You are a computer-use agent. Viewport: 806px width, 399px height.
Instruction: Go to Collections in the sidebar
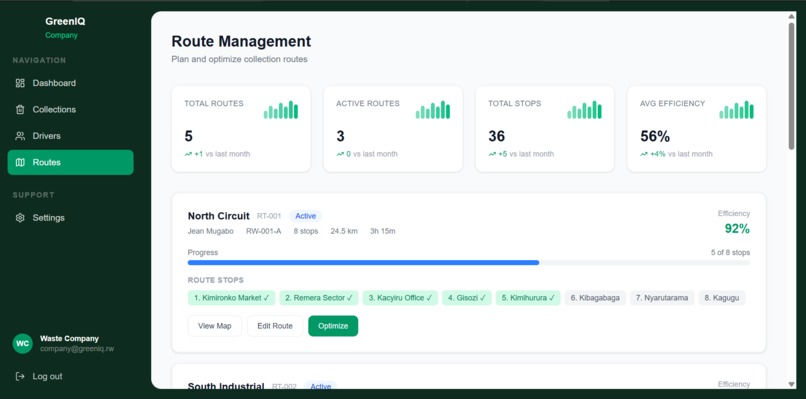pyautogui.click(x=70, y=110)
